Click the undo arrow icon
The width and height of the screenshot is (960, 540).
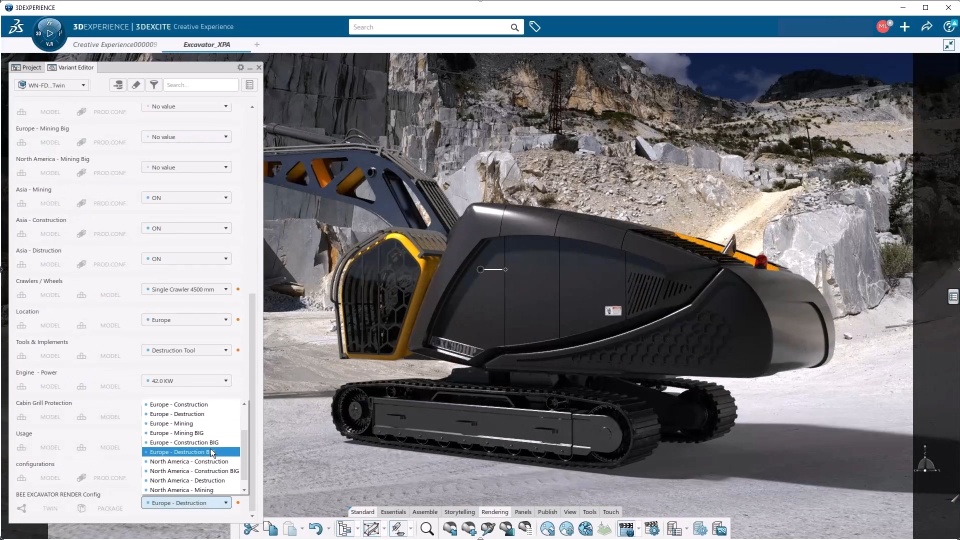[x=315, y=529]
